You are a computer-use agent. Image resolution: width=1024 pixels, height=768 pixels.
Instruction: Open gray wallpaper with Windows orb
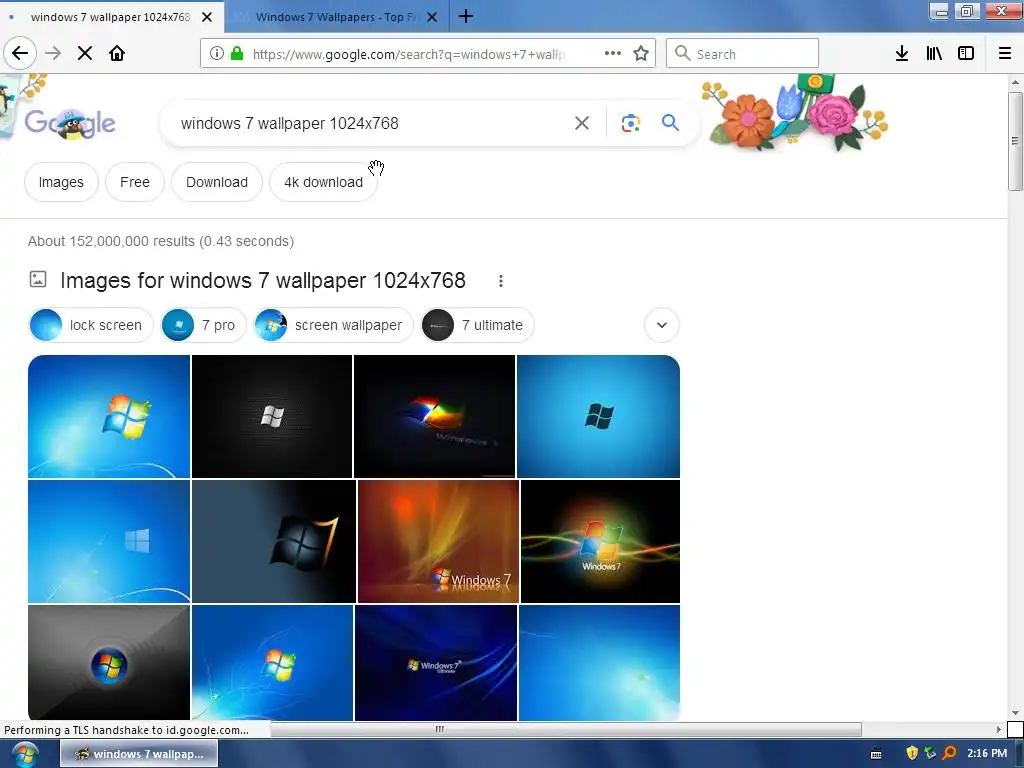(109, 663)
